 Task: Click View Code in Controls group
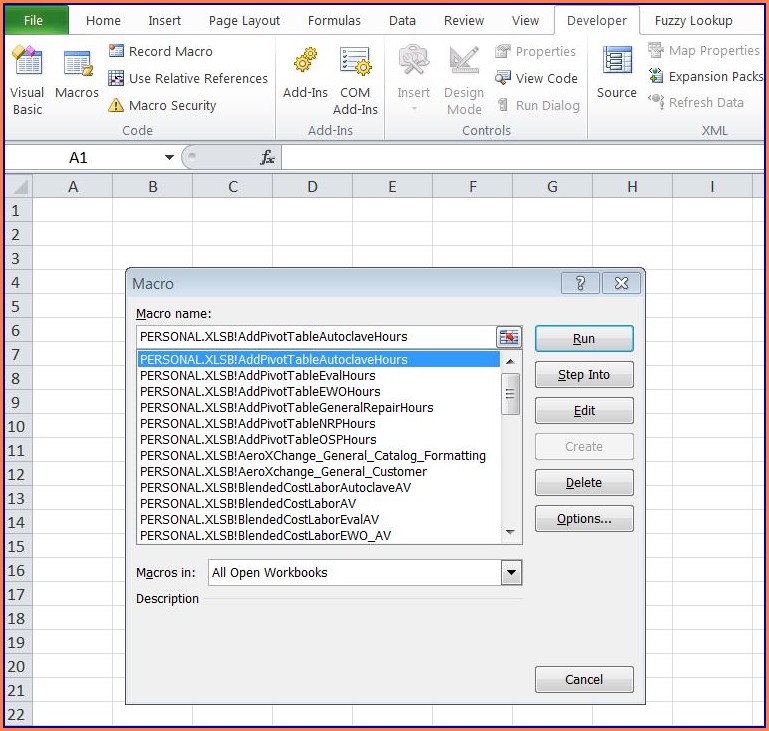coord(537,78)
